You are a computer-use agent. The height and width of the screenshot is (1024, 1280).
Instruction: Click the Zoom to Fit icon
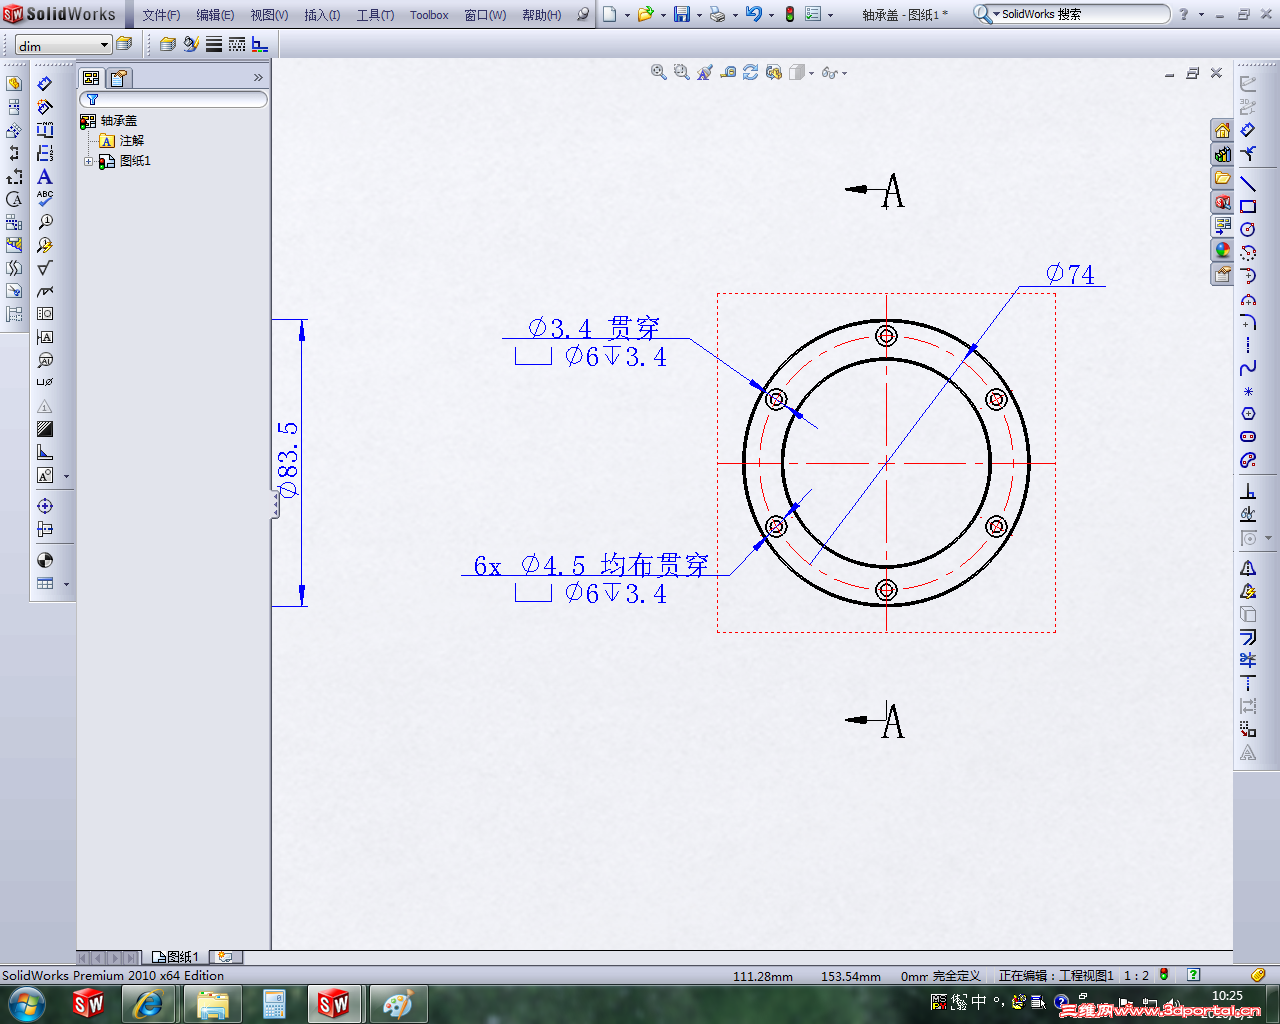pyautogui.click(x=658, y=72)
